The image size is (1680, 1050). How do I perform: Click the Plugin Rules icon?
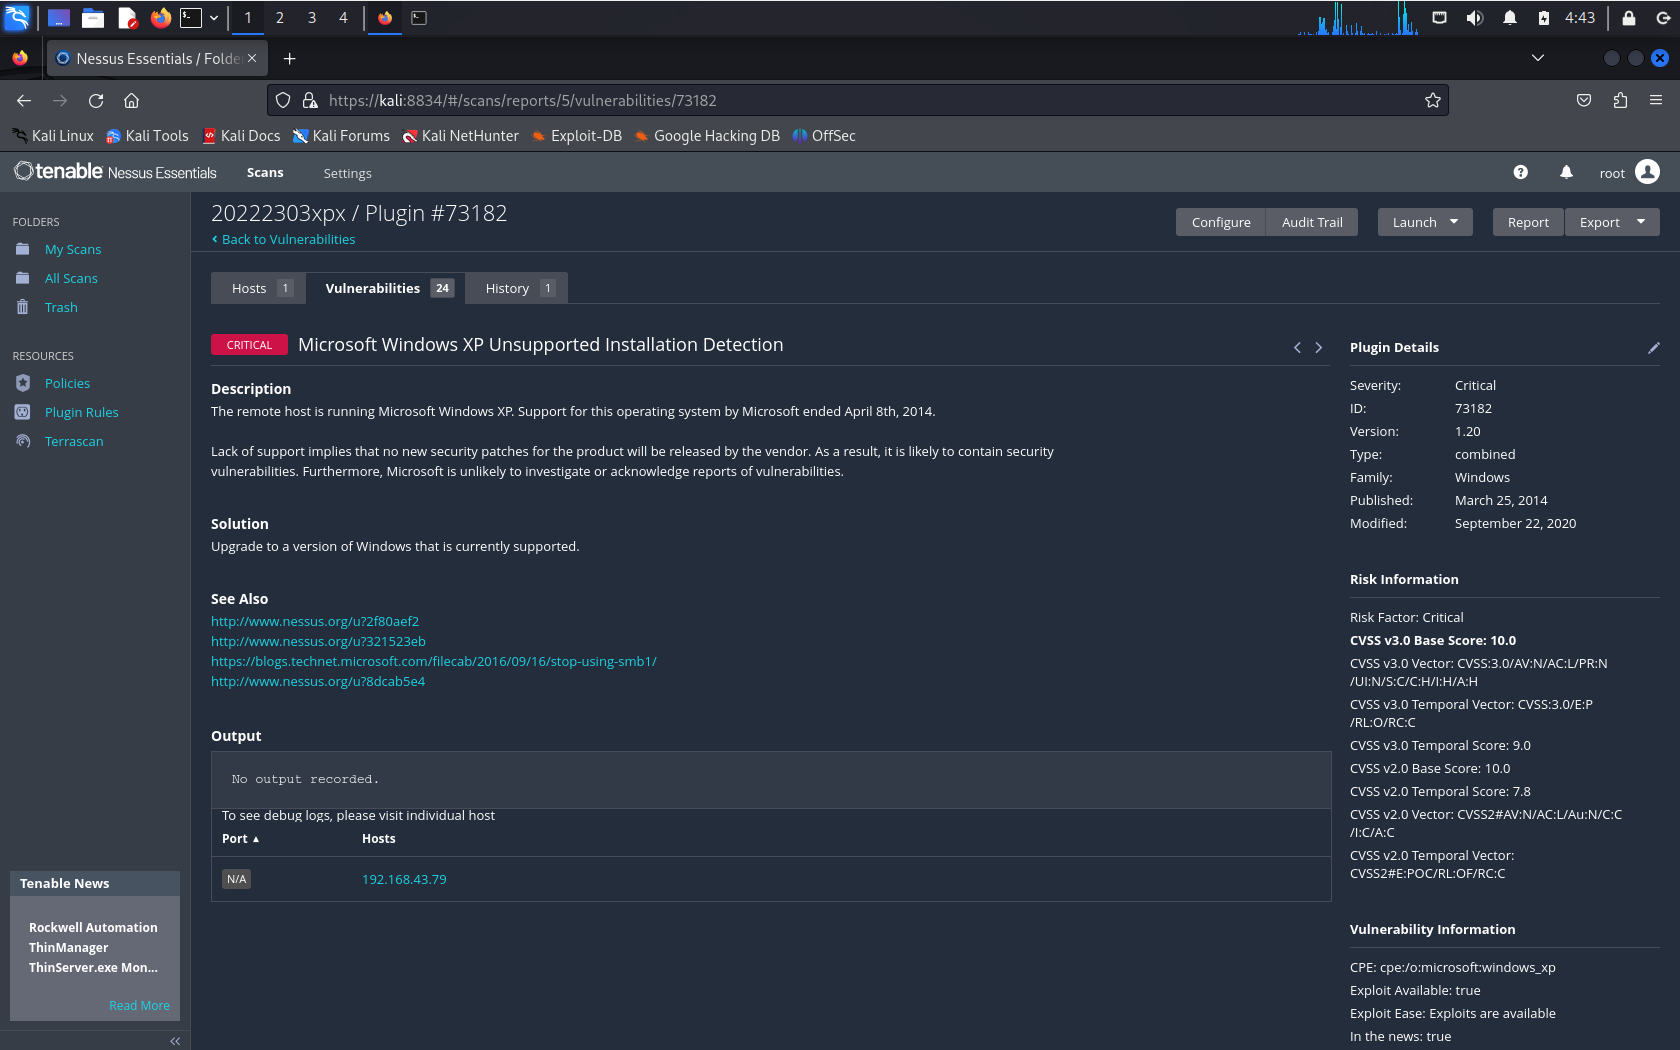click(22, 412)
